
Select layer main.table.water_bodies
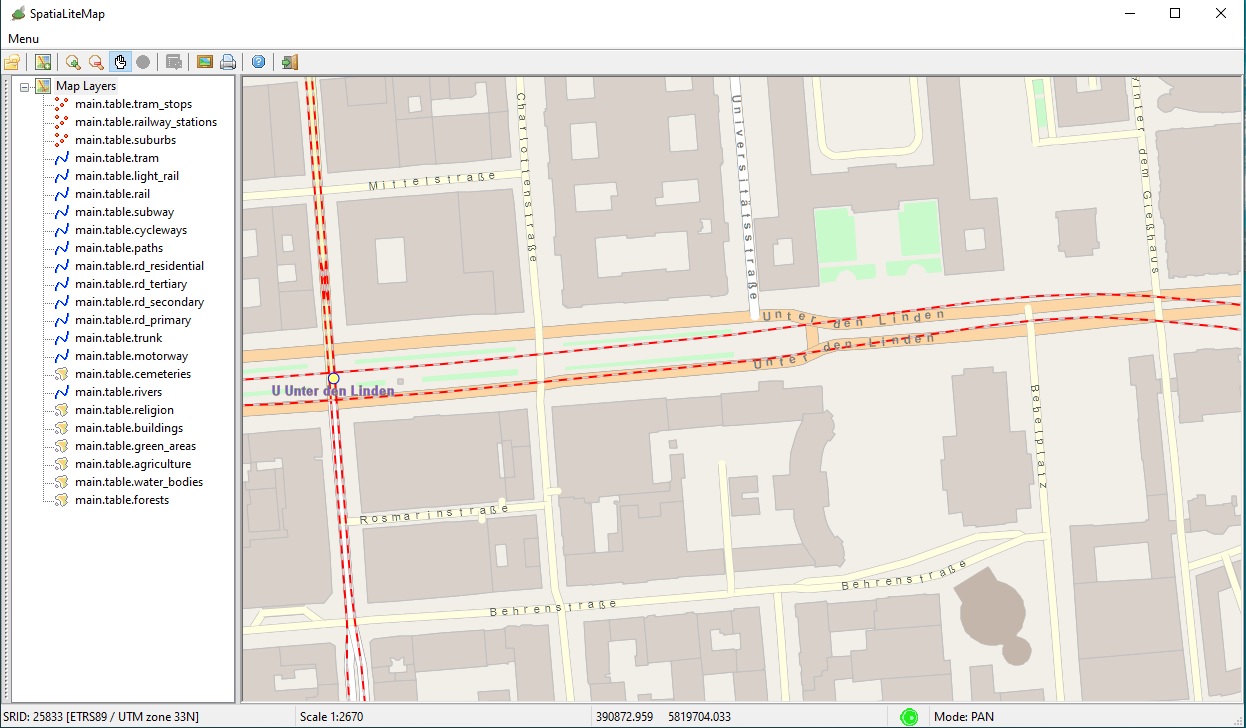139,482
